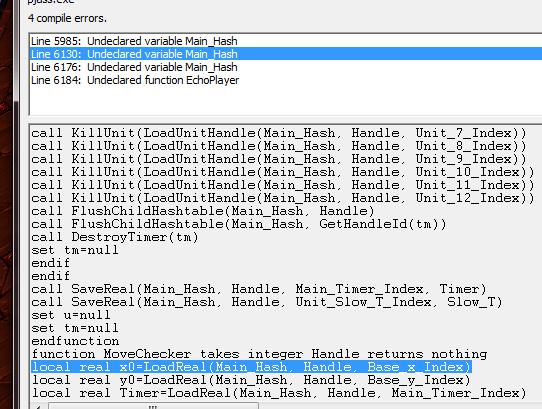Click the KillUnit line with Unit_8_Index
Screen dimensions: 542x409
(279, 146)
